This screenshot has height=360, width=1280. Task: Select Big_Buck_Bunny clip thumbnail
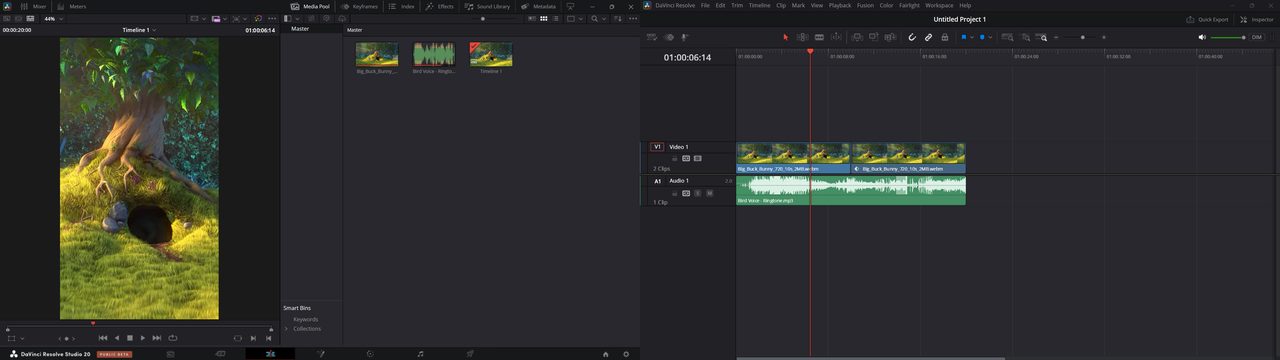(x=377, y=55)
